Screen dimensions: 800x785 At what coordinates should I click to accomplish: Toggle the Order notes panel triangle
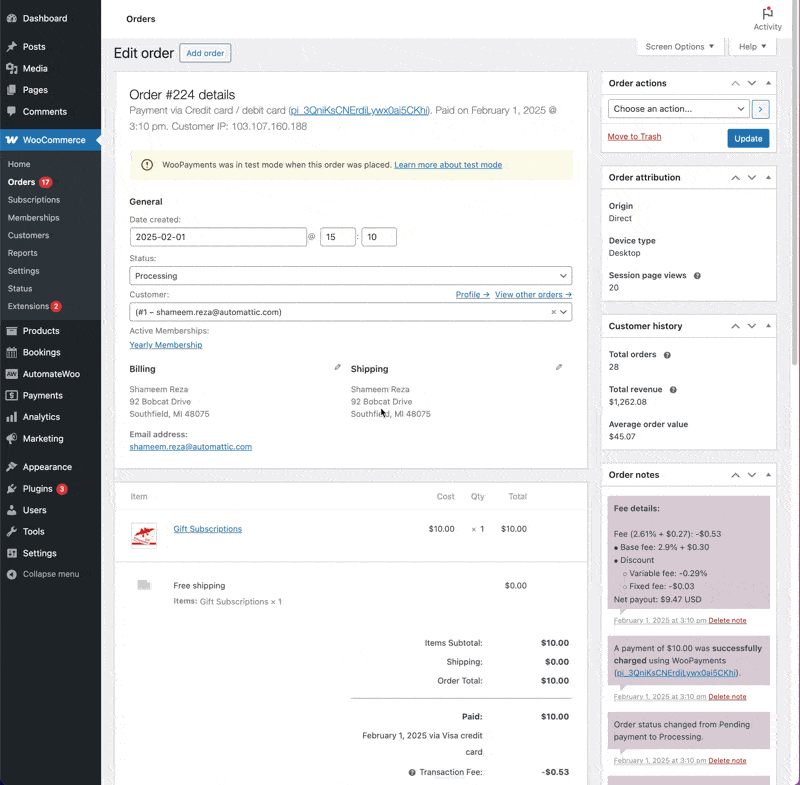point(768,475)
